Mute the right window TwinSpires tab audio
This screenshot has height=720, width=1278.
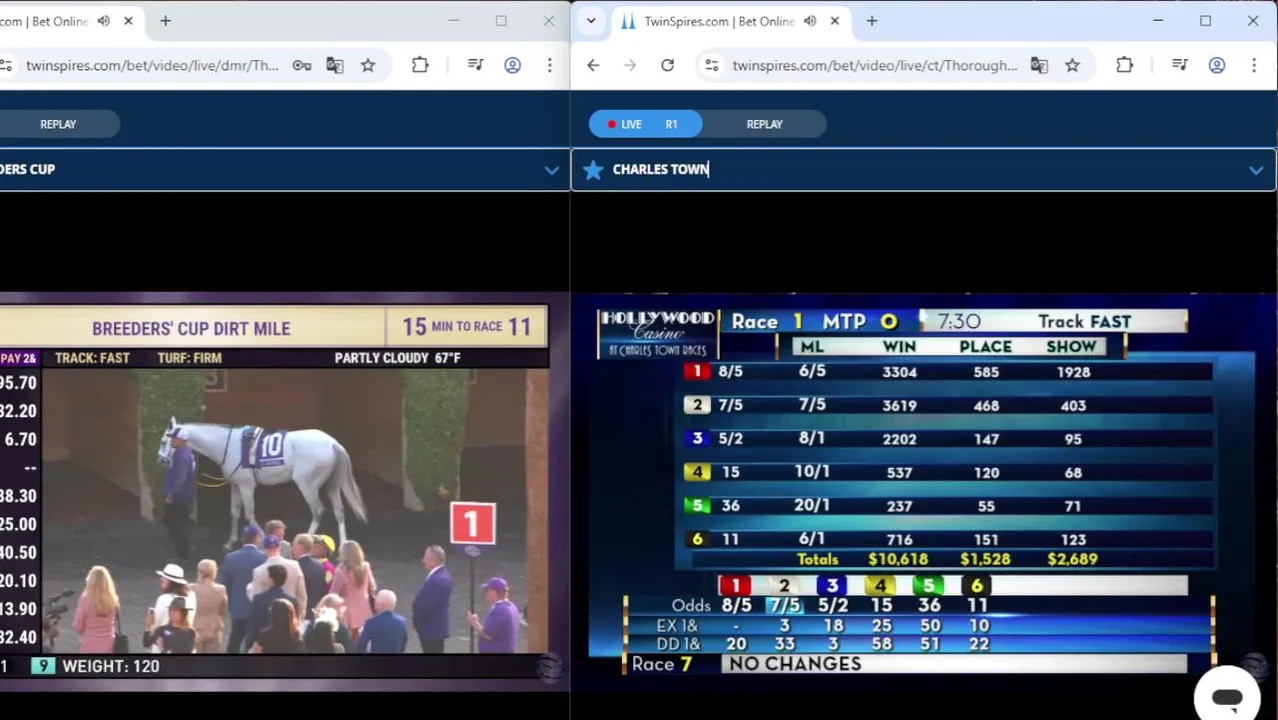coord(810,21)
